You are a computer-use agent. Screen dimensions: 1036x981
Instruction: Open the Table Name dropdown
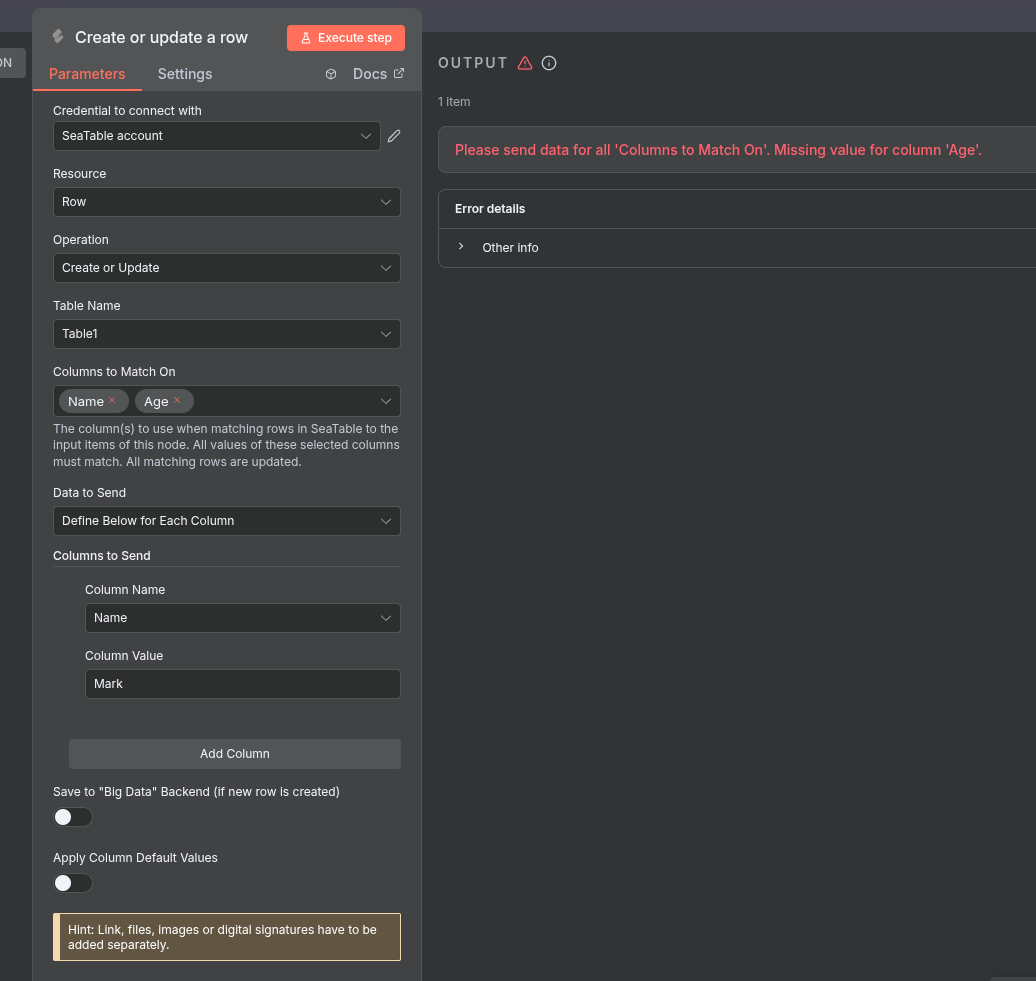tap(226, 334)
